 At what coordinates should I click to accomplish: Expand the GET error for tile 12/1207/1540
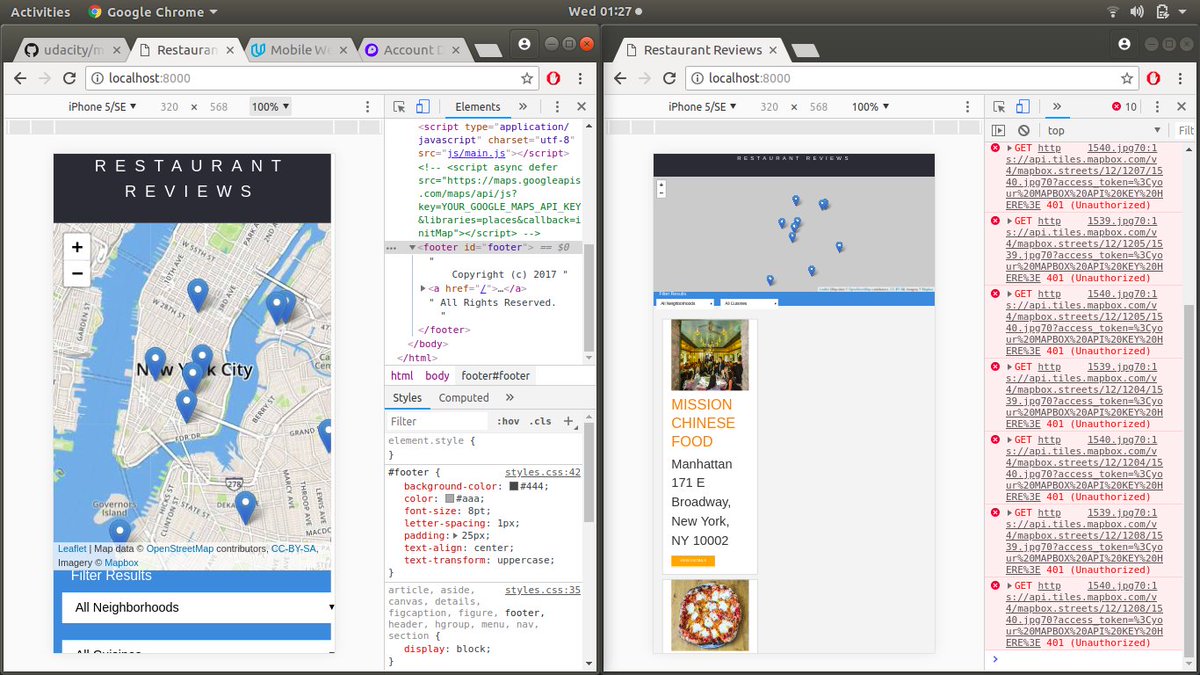pyautogui.click(x=1010, y=148)
